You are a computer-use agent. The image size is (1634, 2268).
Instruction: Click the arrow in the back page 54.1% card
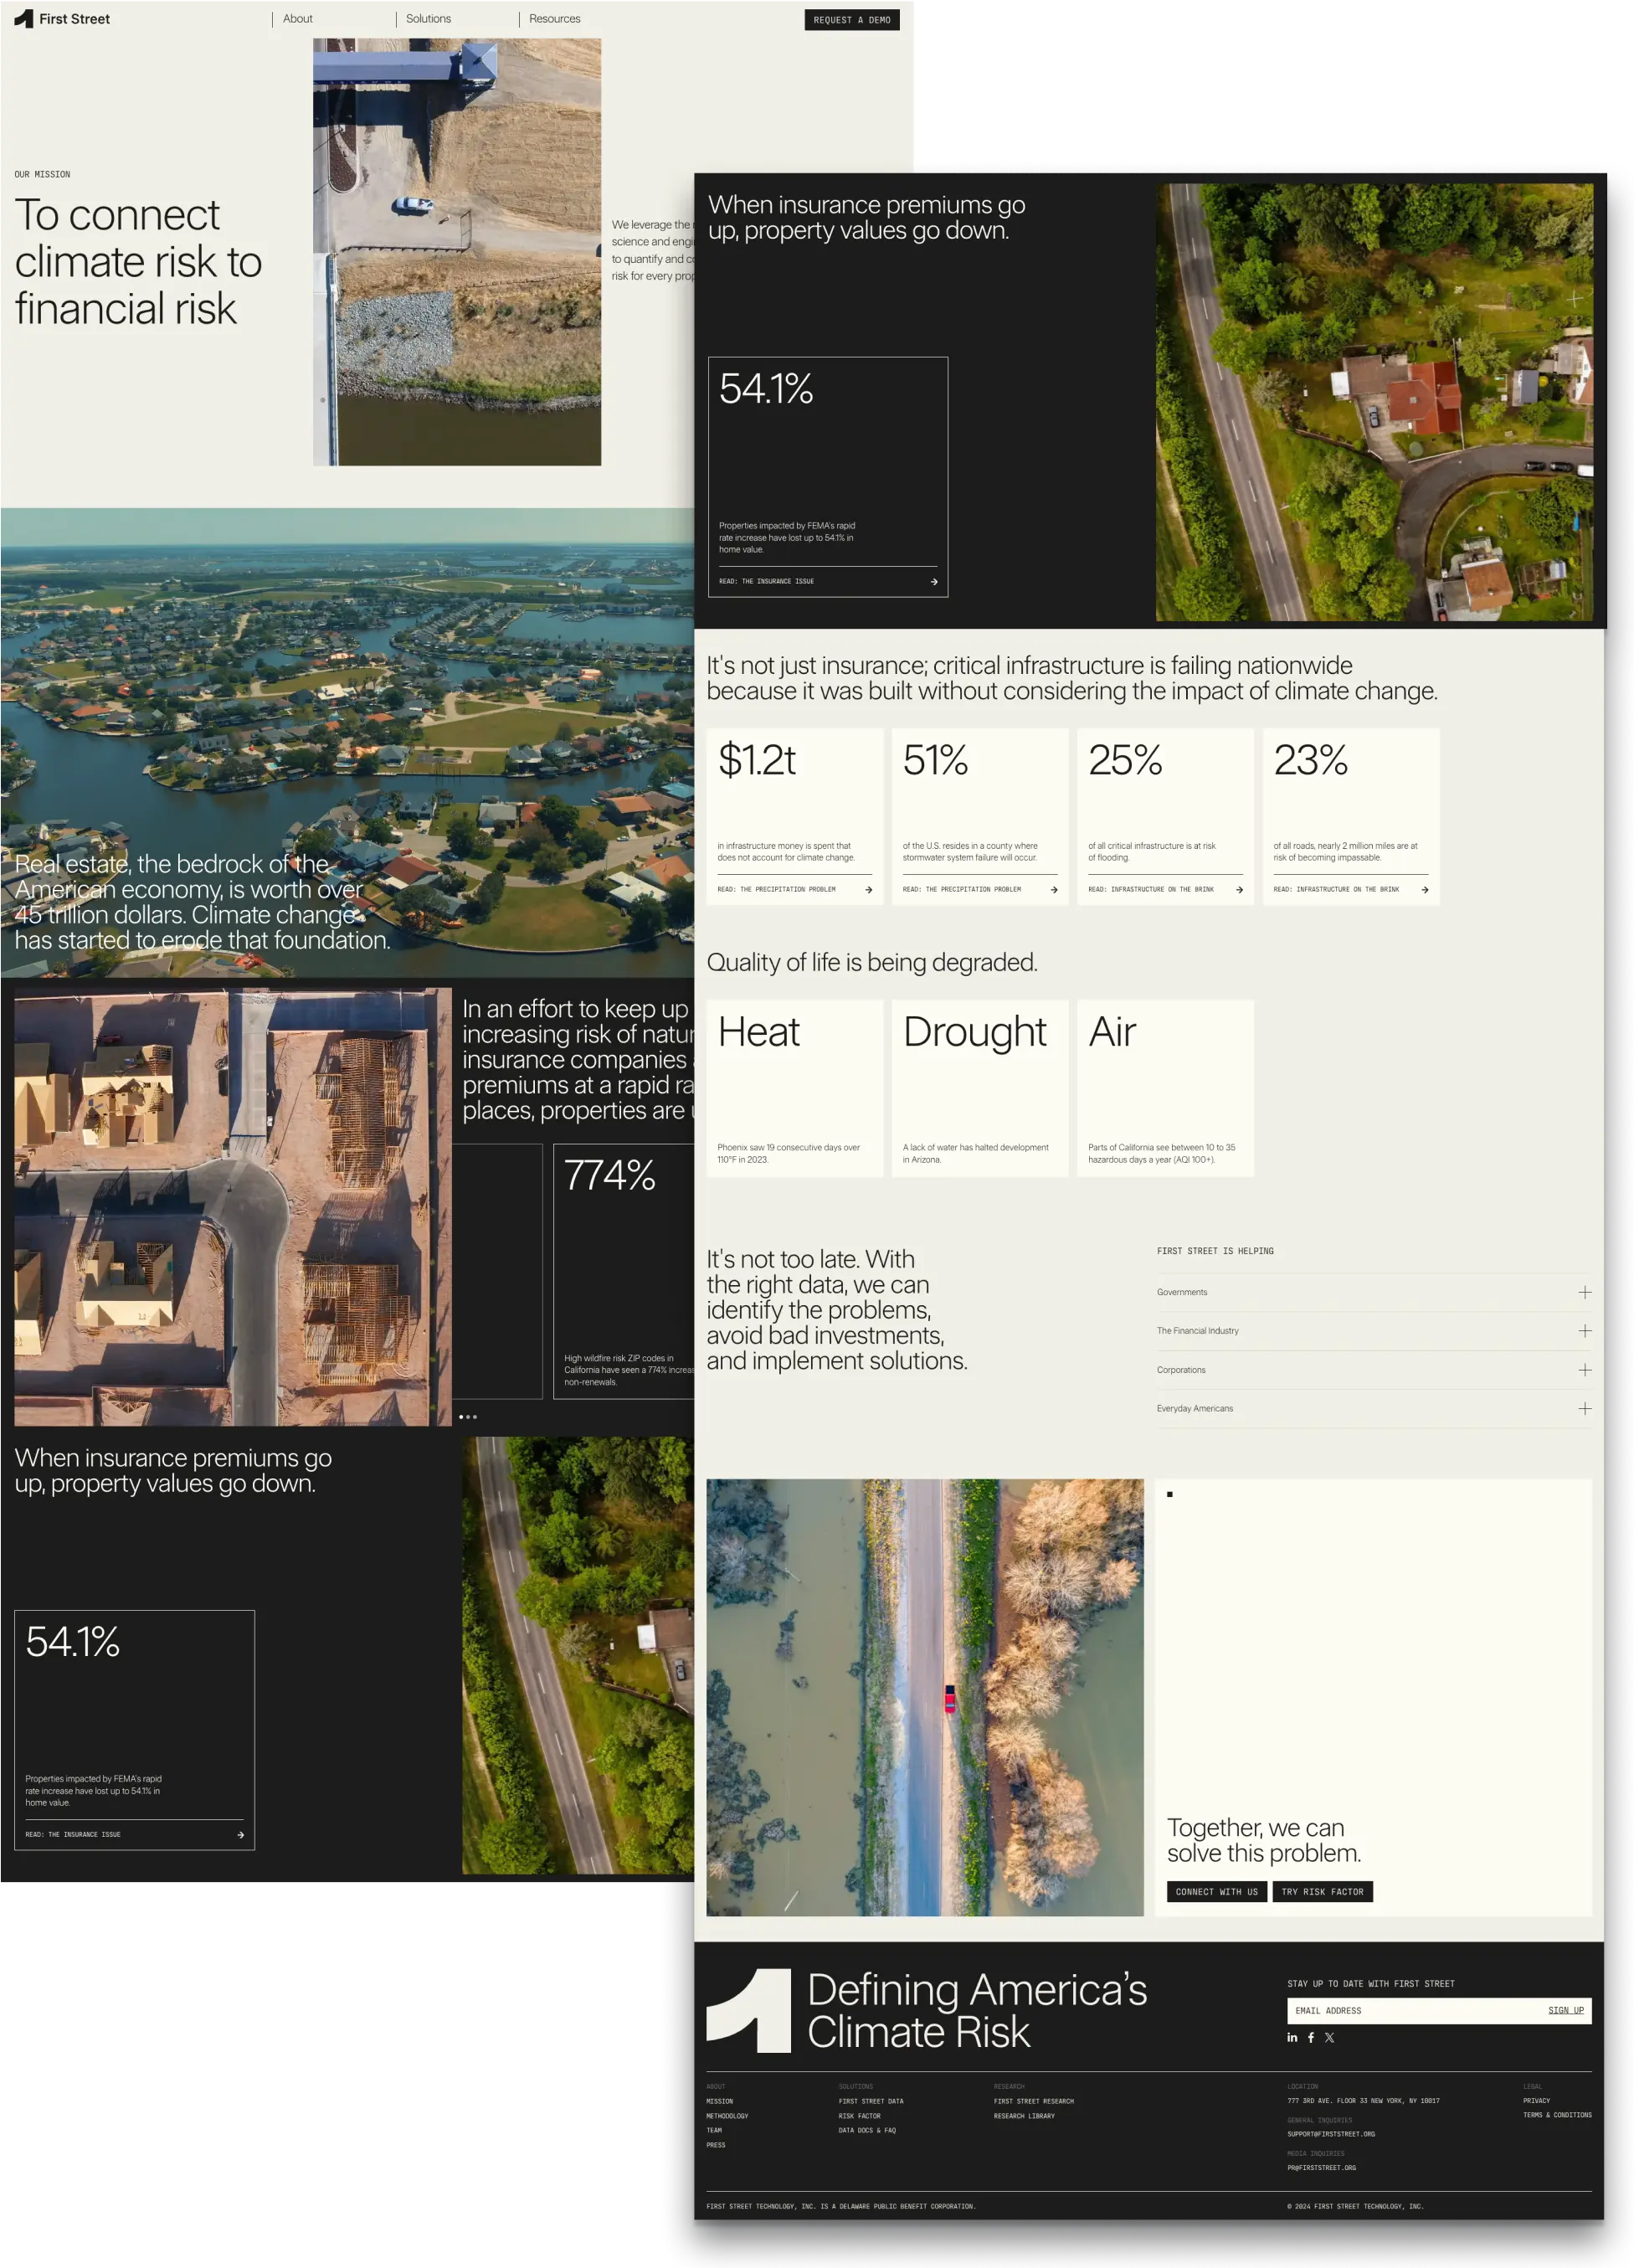[x=241, y=1835]
